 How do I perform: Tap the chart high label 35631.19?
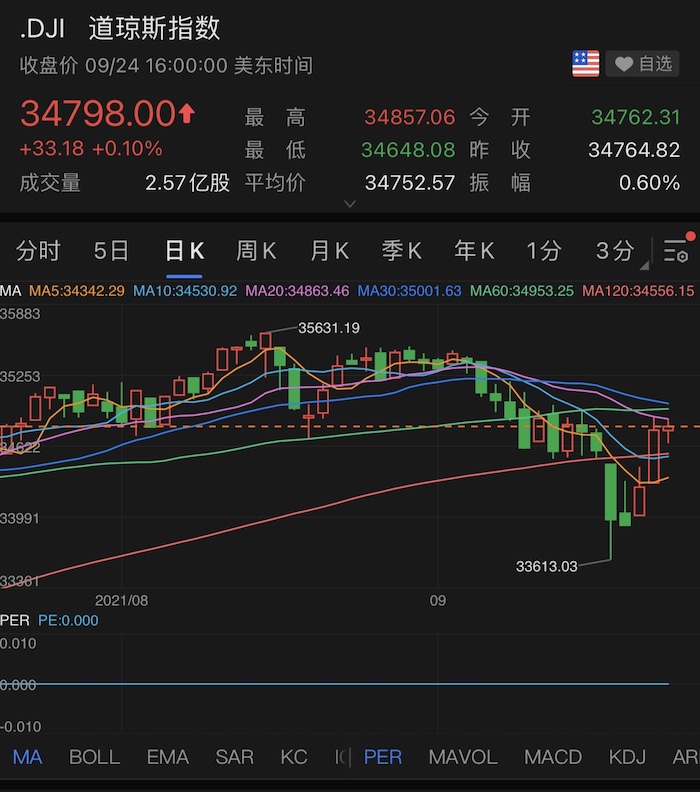[329, 328]
